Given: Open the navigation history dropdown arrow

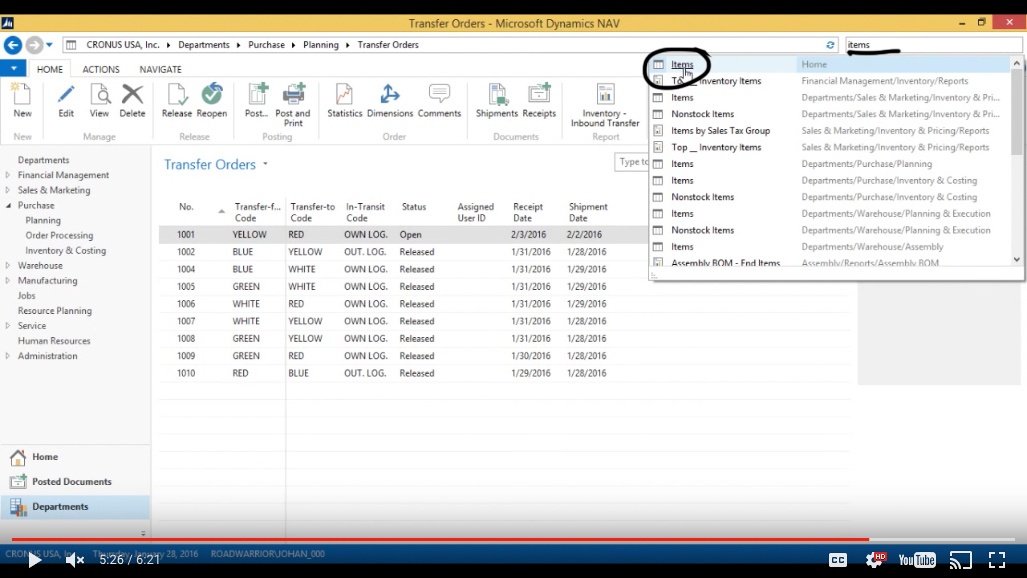Looking at the screenshot, I should point(49,45).
